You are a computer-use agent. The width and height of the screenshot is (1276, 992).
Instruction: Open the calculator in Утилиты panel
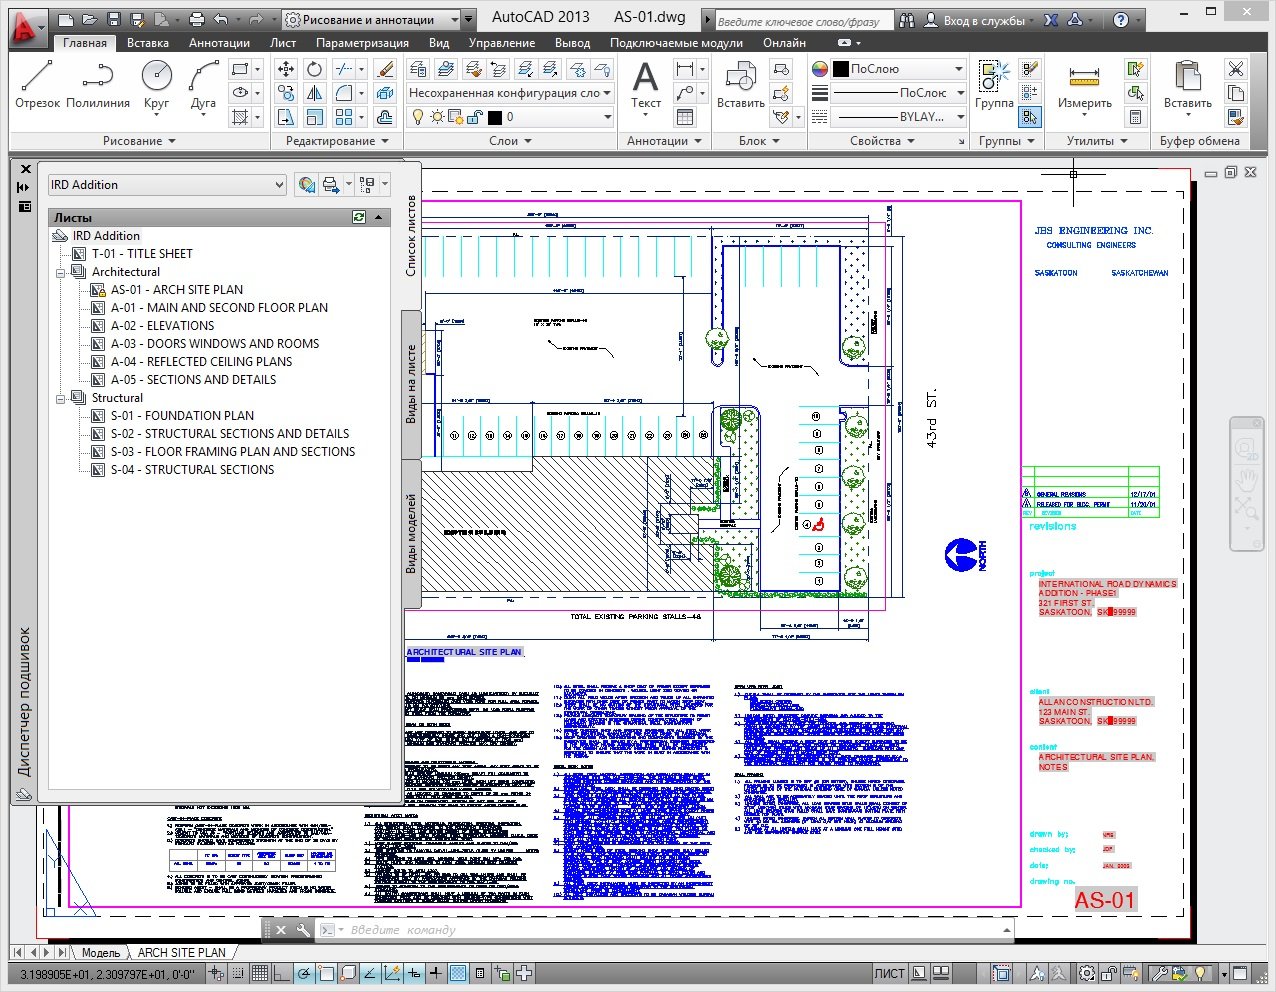pos(1135,117)
